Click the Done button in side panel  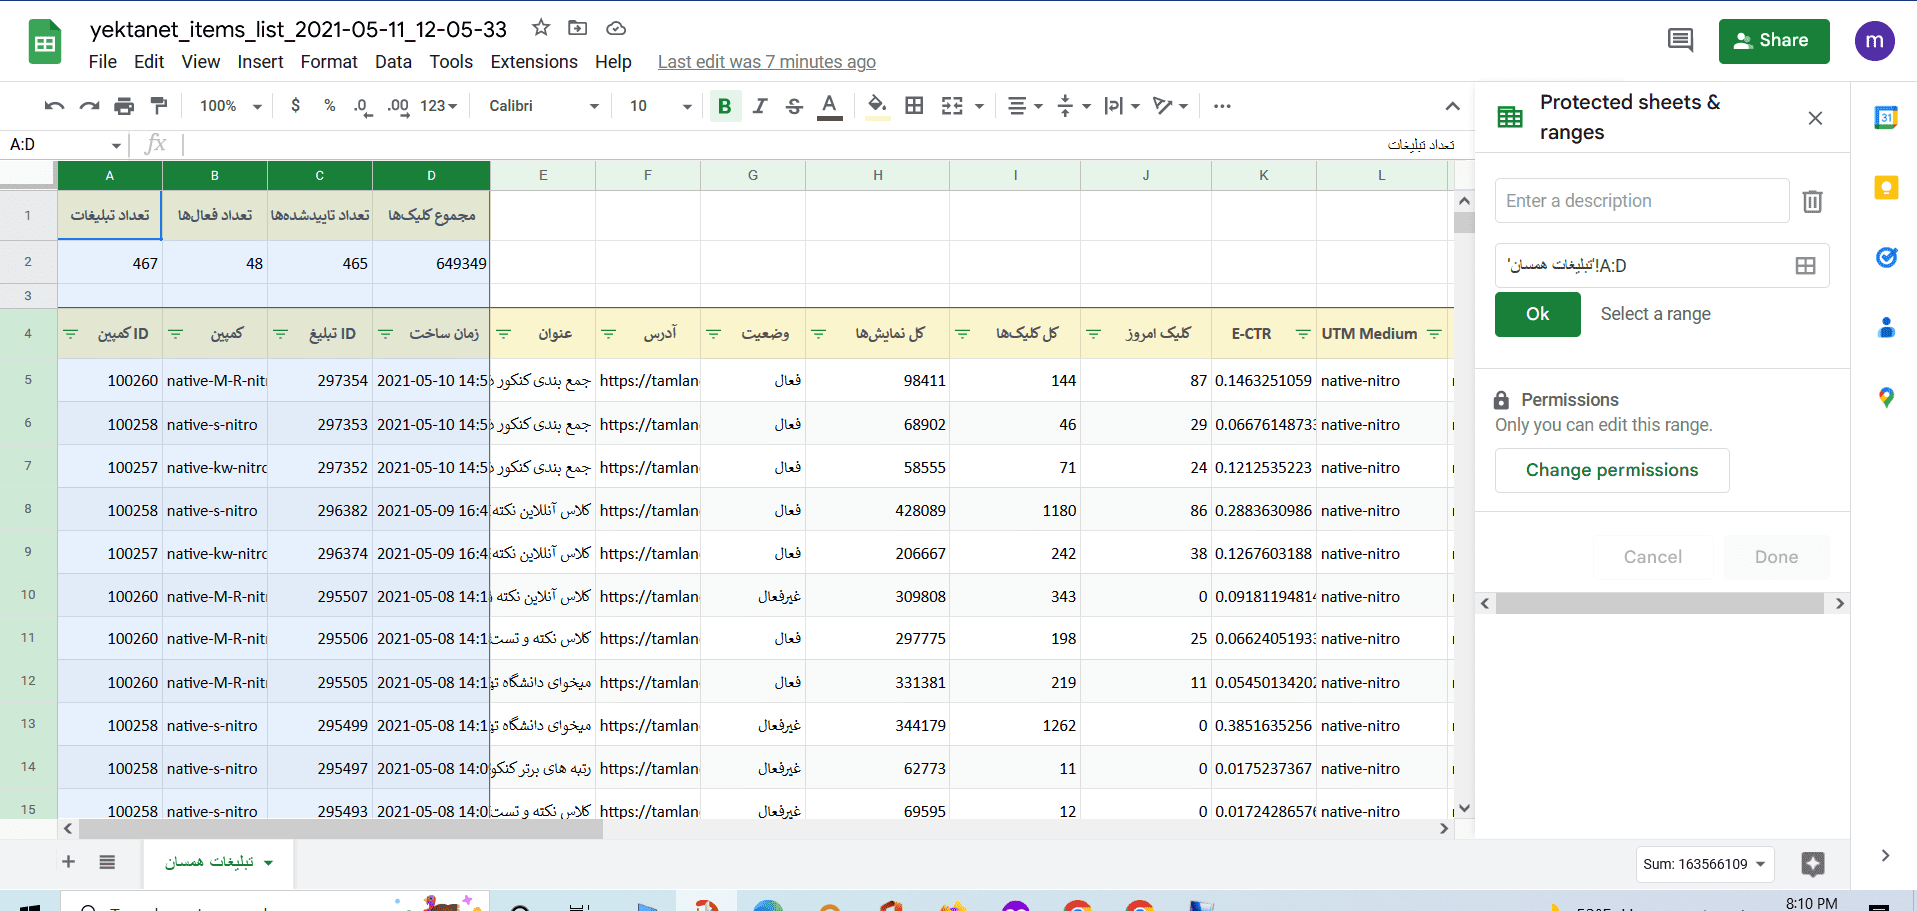pyautogui.click(x=1776, y=557)
